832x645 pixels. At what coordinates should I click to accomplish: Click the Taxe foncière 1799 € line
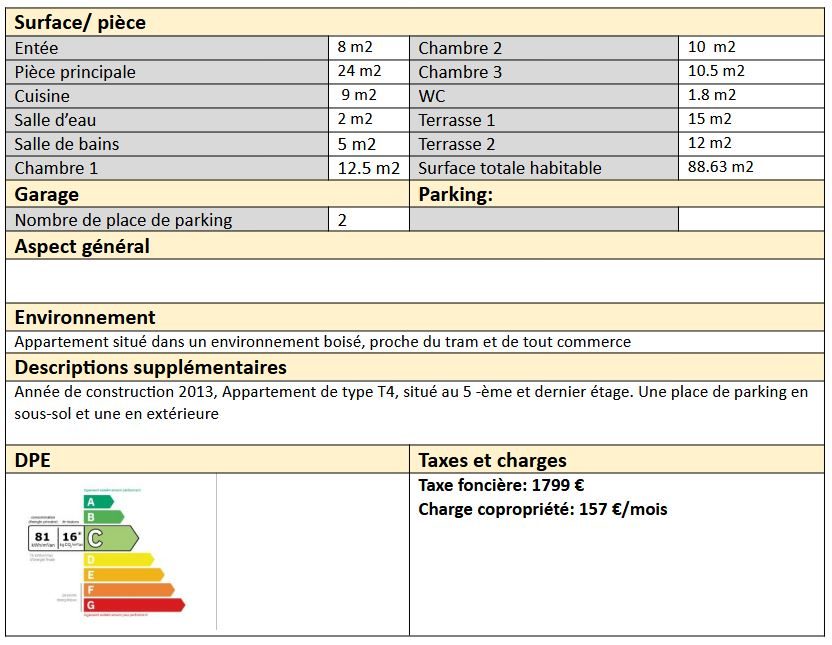tap(501, 485)
